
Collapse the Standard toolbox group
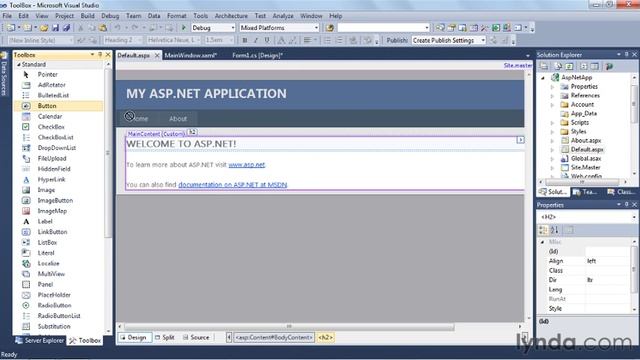[x=18, y=64]
